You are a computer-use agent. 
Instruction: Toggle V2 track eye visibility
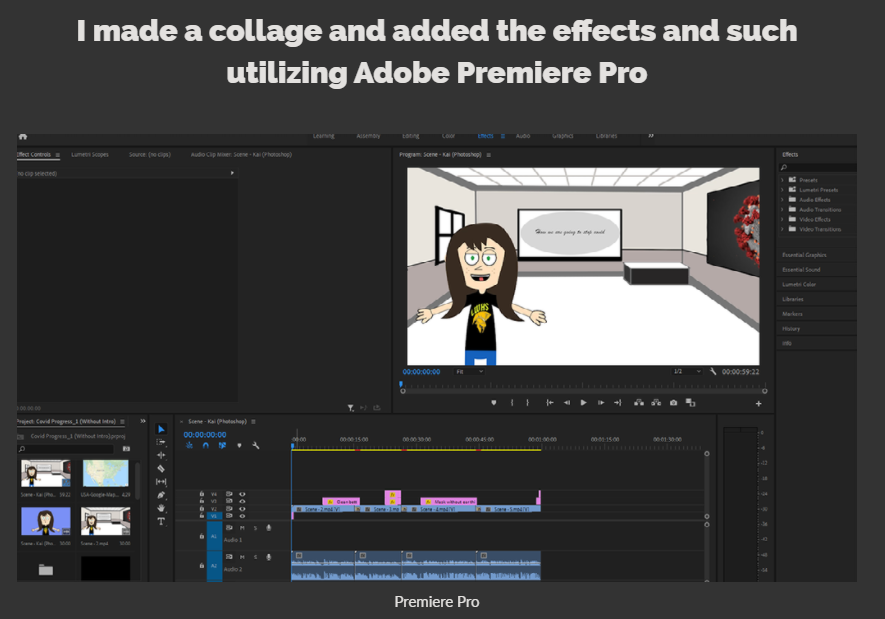(242, 509)
